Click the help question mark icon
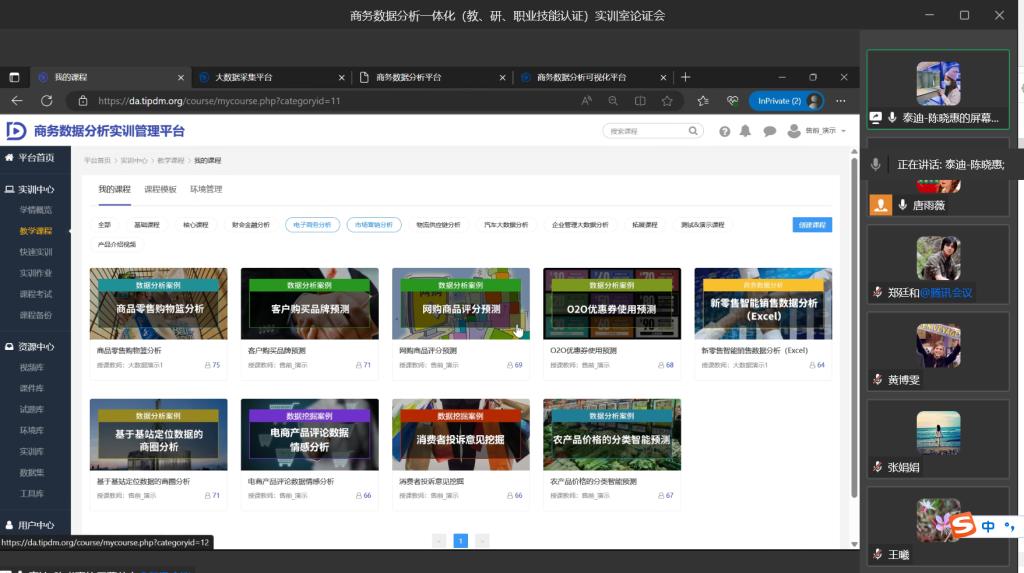The image size is (1024, 573). tap(724, 131)
